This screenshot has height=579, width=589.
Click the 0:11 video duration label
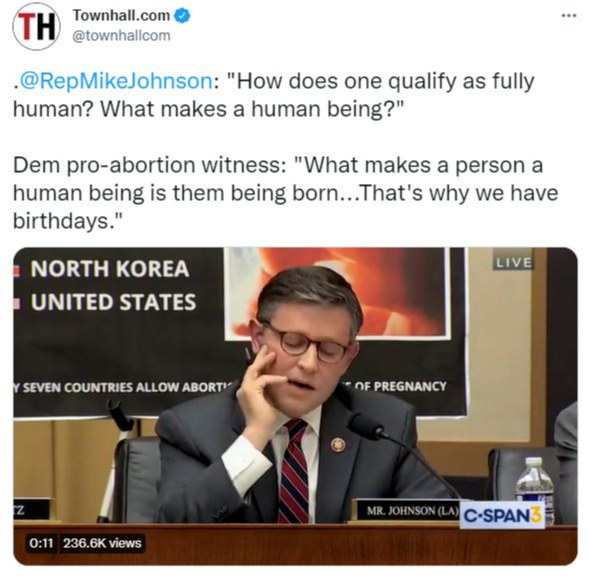41,543
